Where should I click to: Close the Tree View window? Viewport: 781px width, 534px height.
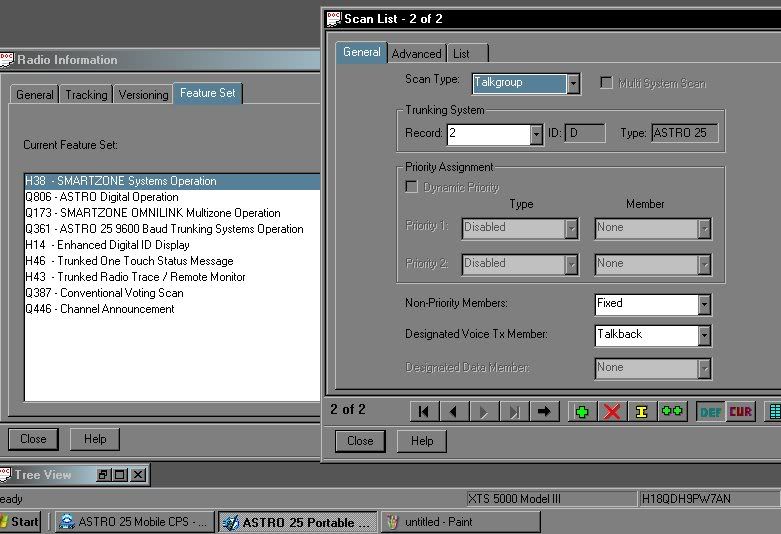[138, 475]
